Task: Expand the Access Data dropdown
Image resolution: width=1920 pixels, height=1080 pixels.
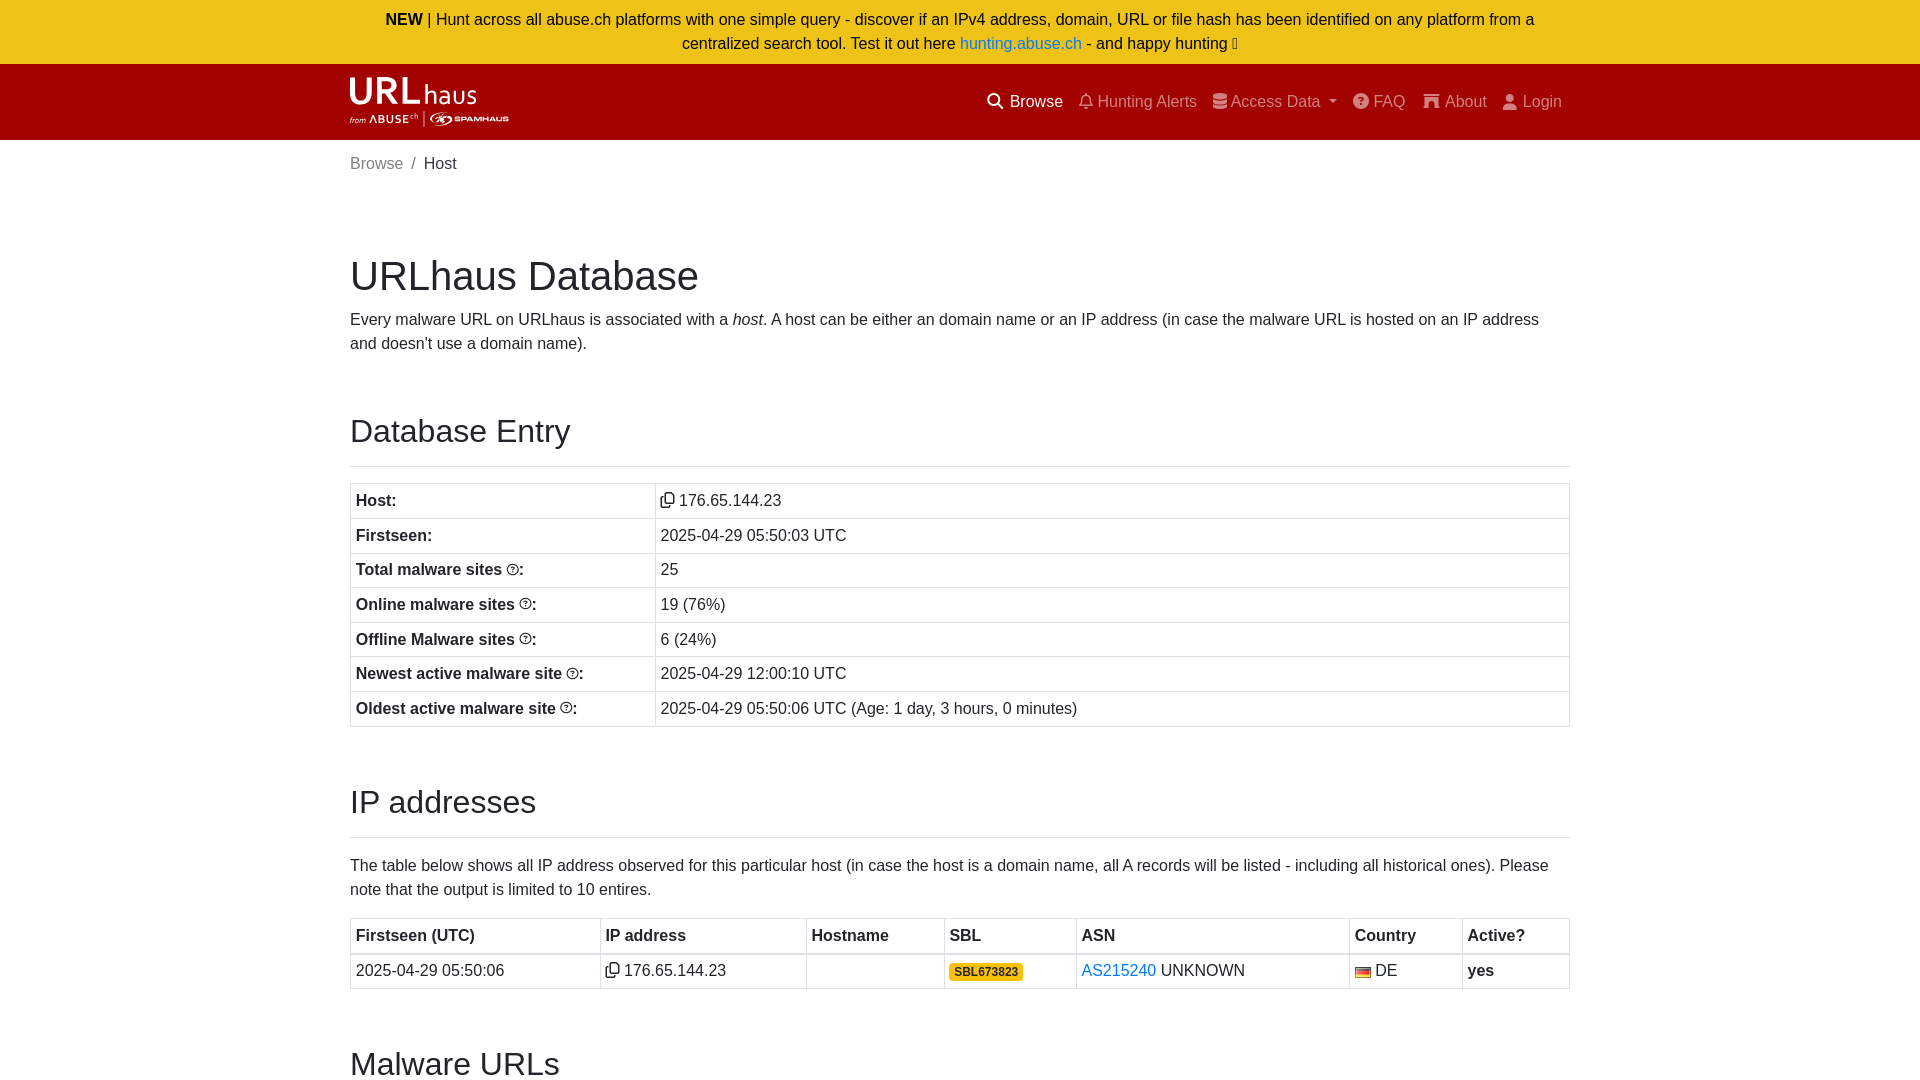Action: pos(1275,102)
